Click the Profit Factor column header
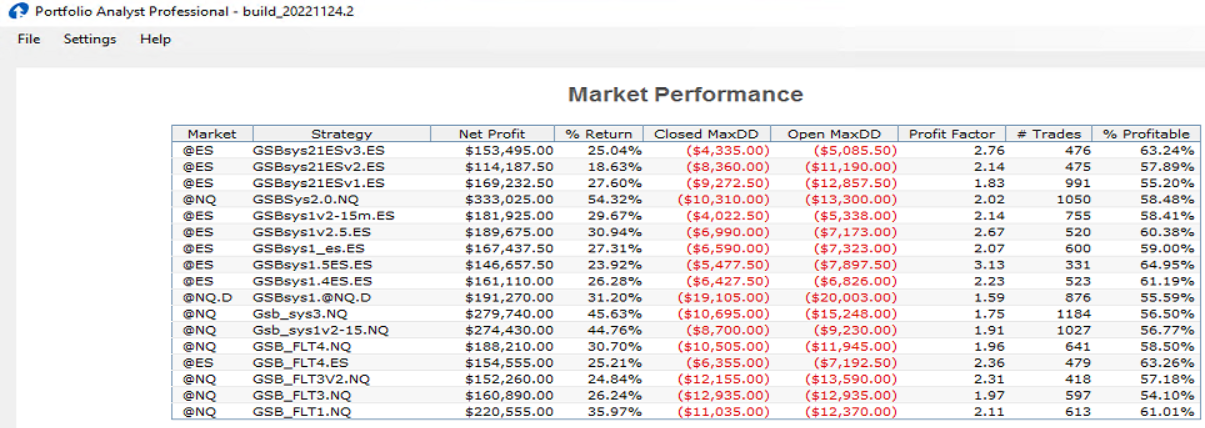The width and height of the screenshot is (1205, 428). (952, 134)
